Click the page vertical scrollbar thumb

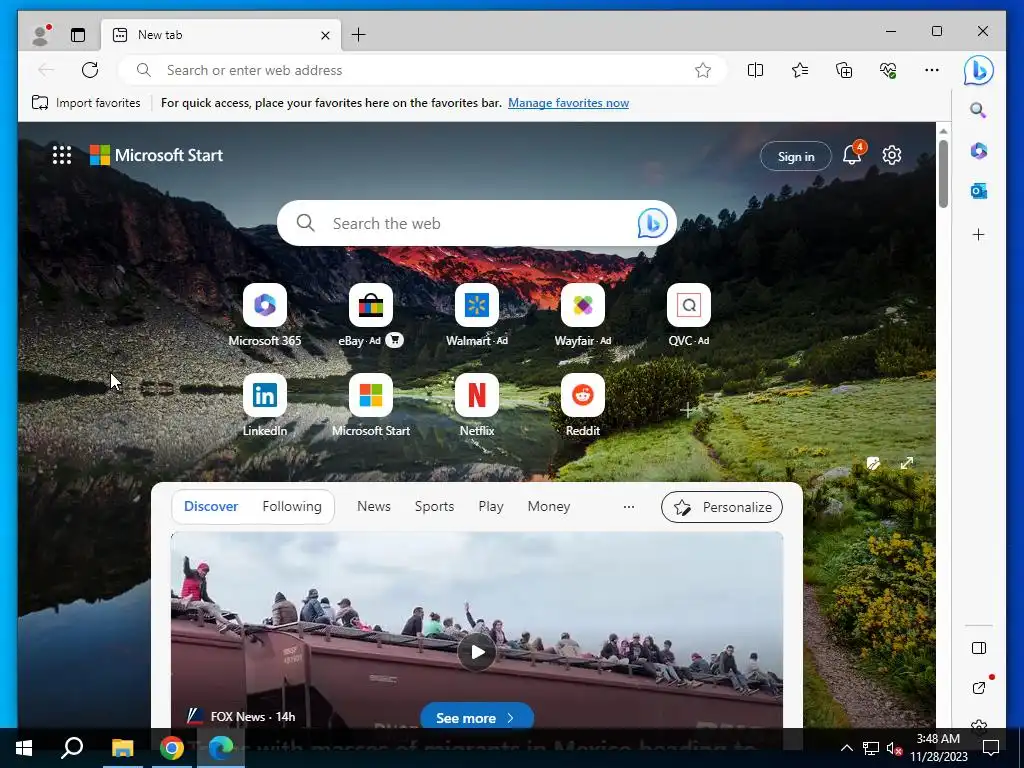943,174
